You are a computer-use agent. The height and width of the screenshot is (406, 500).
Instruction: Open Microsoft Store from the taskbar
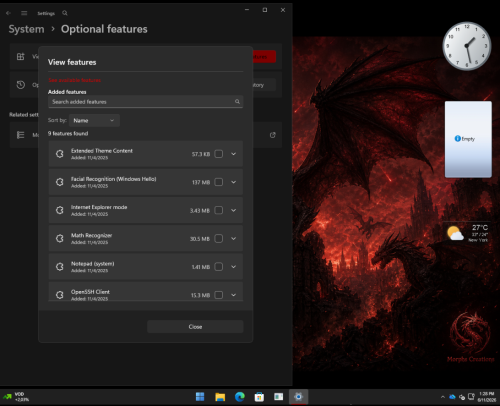(259, 397)
